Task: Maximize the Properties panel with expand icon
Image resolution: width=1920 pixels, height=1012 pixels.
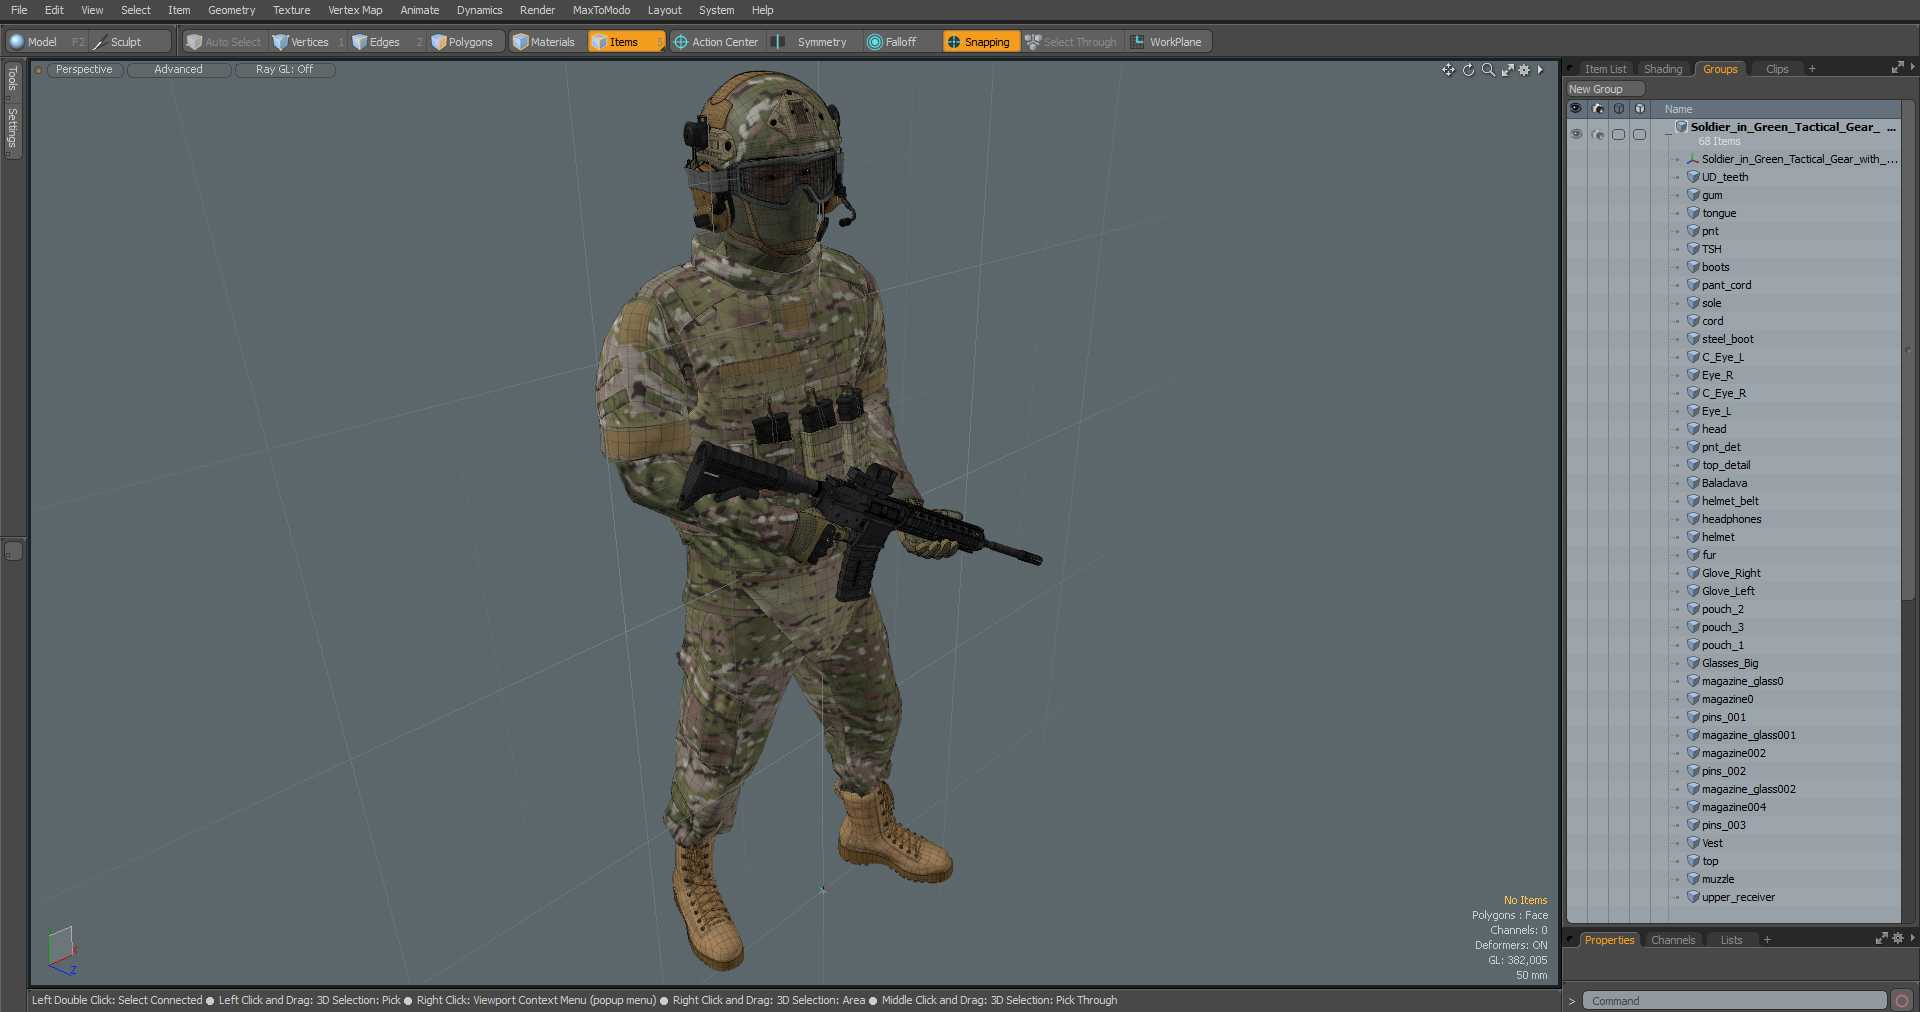Action: [1881, 939]
